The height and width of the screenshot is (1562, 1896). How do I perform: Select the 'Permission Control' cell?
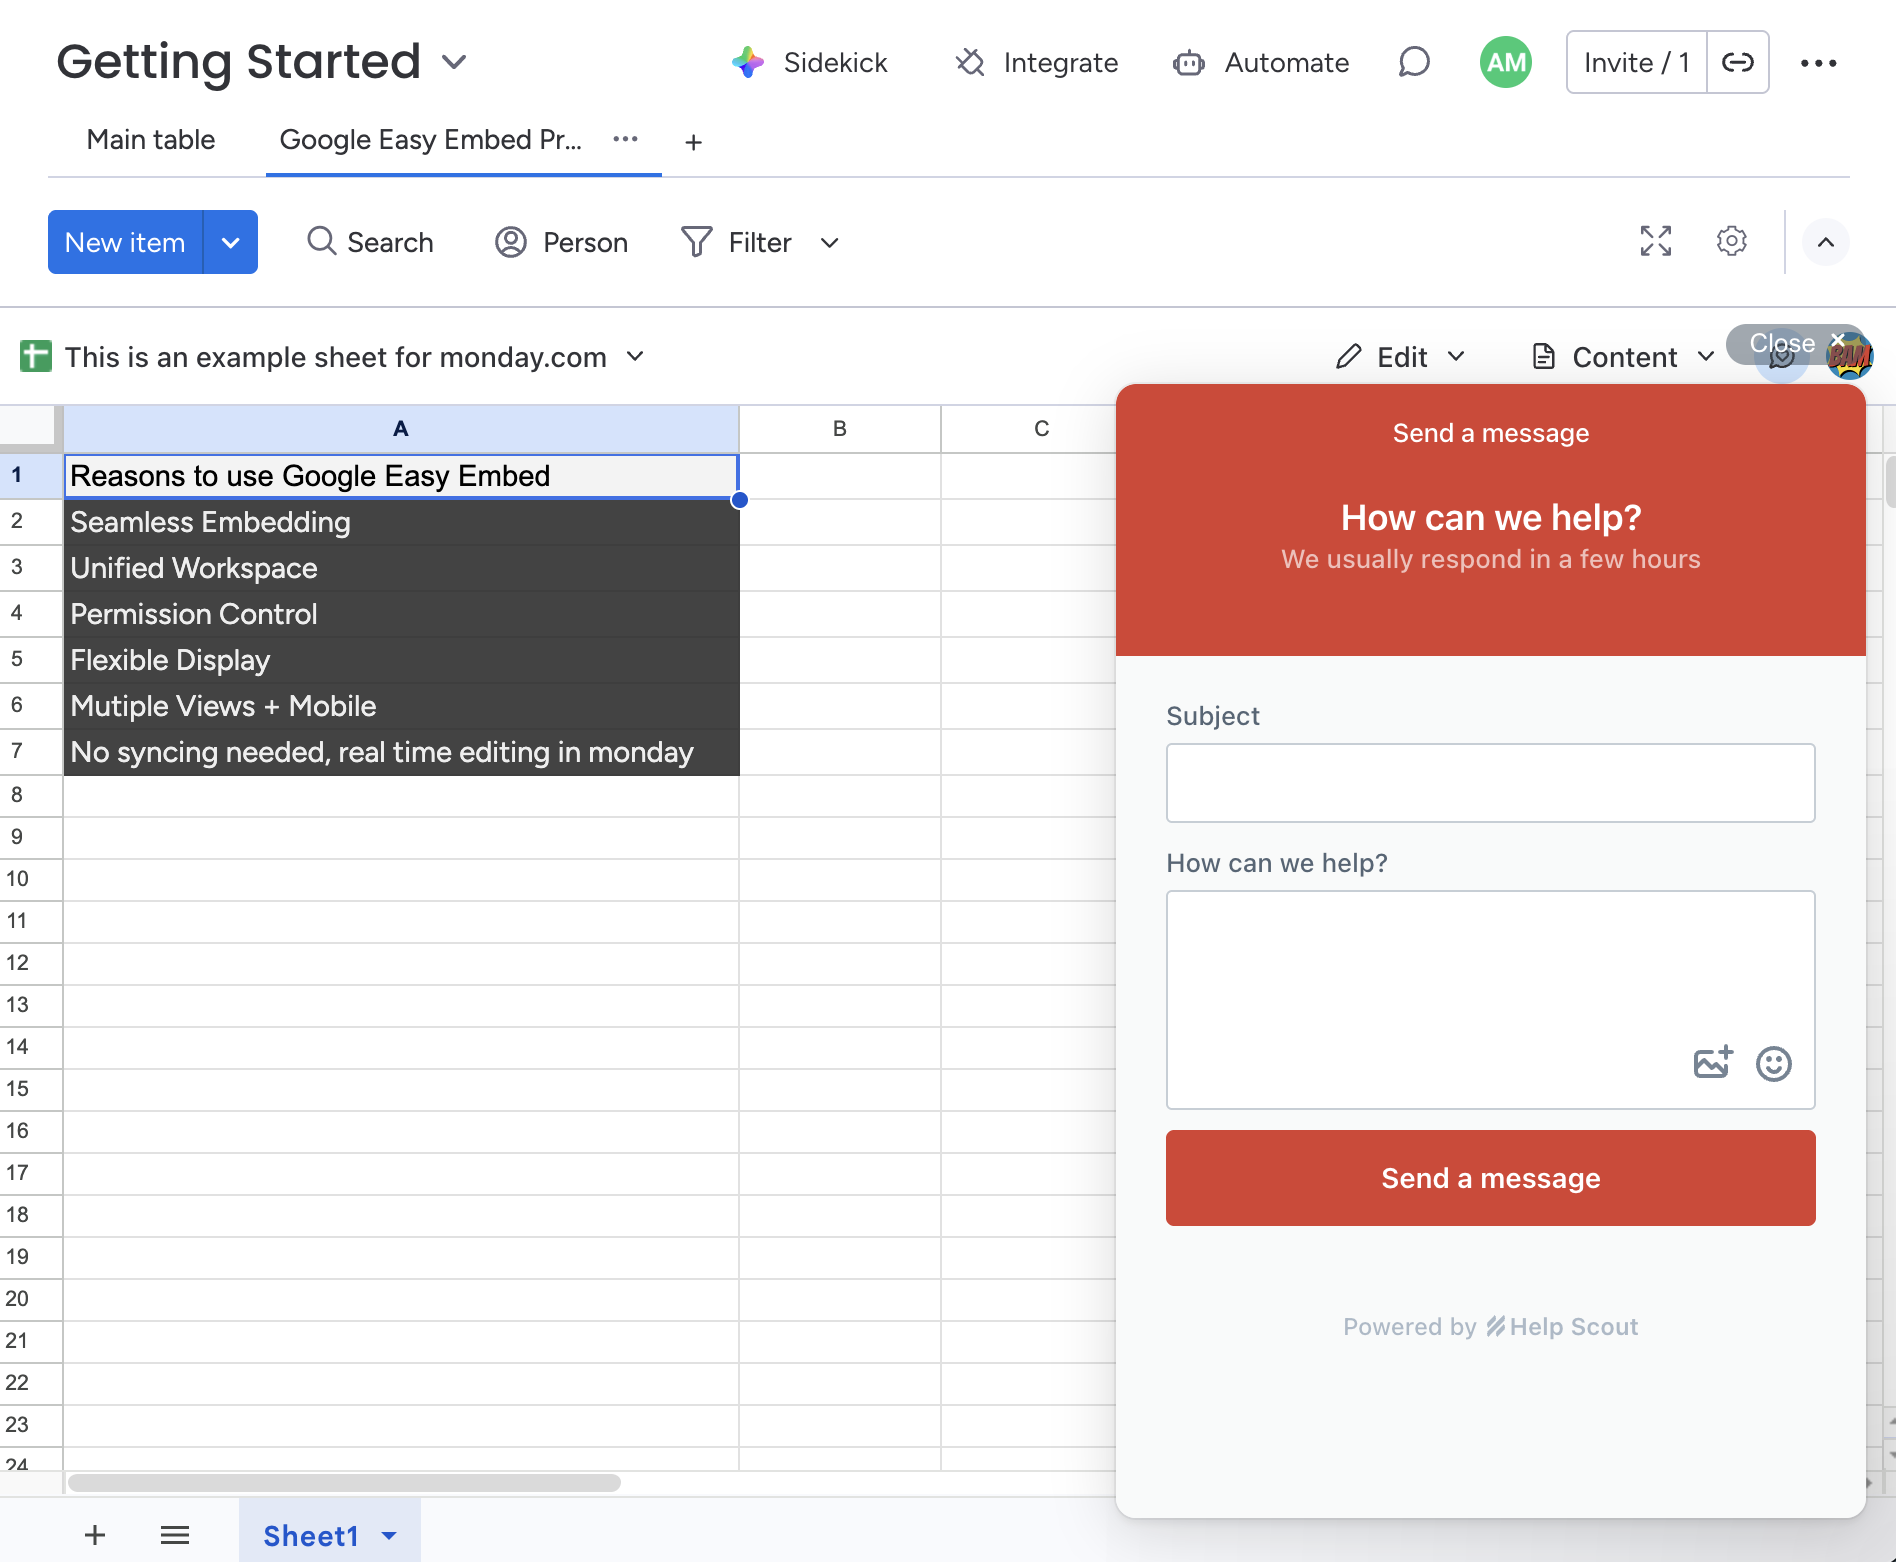click(x=401, y=614)
